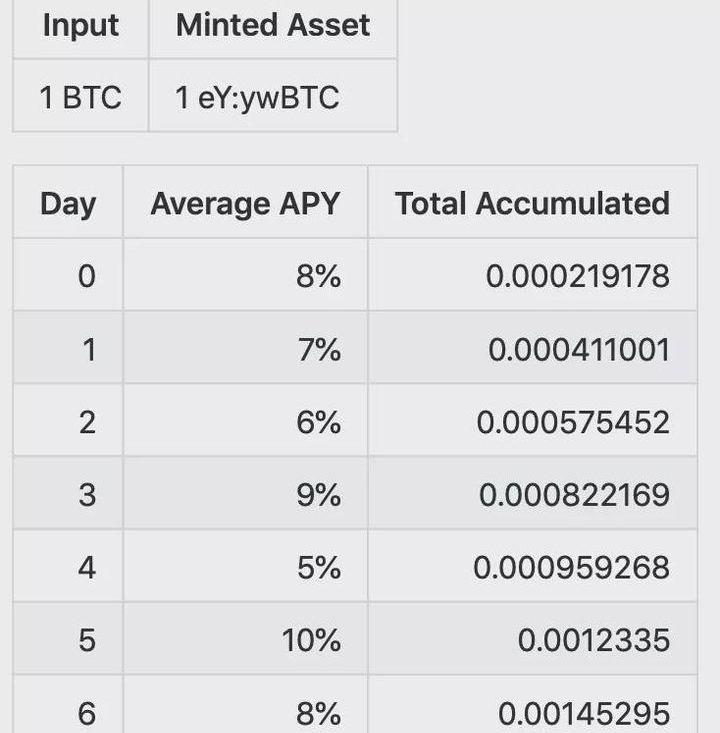This screenshot has width=720, height=733.
Task: Click the 9% average APY cell
Action: (x=318, y=495)
